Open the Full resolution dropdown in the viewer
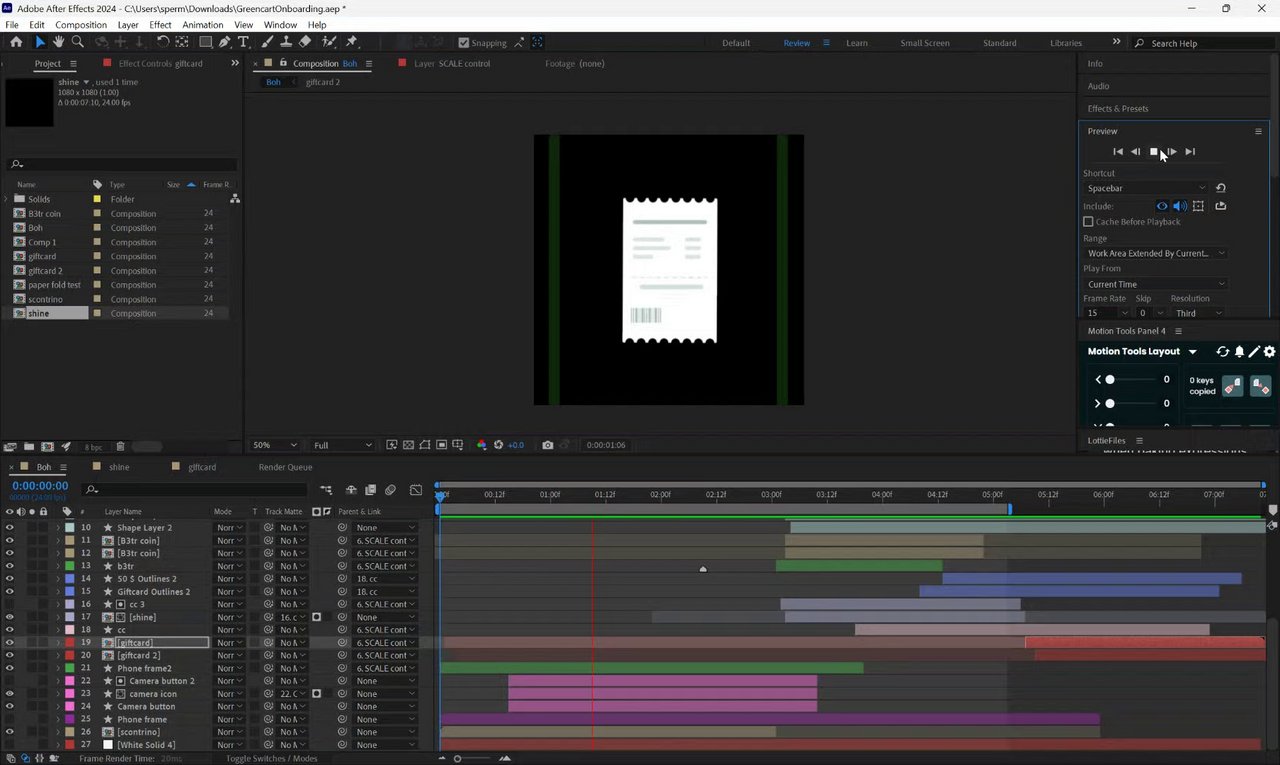The width and height of the screenshot is (1280, 765). (x=343, y=445)
